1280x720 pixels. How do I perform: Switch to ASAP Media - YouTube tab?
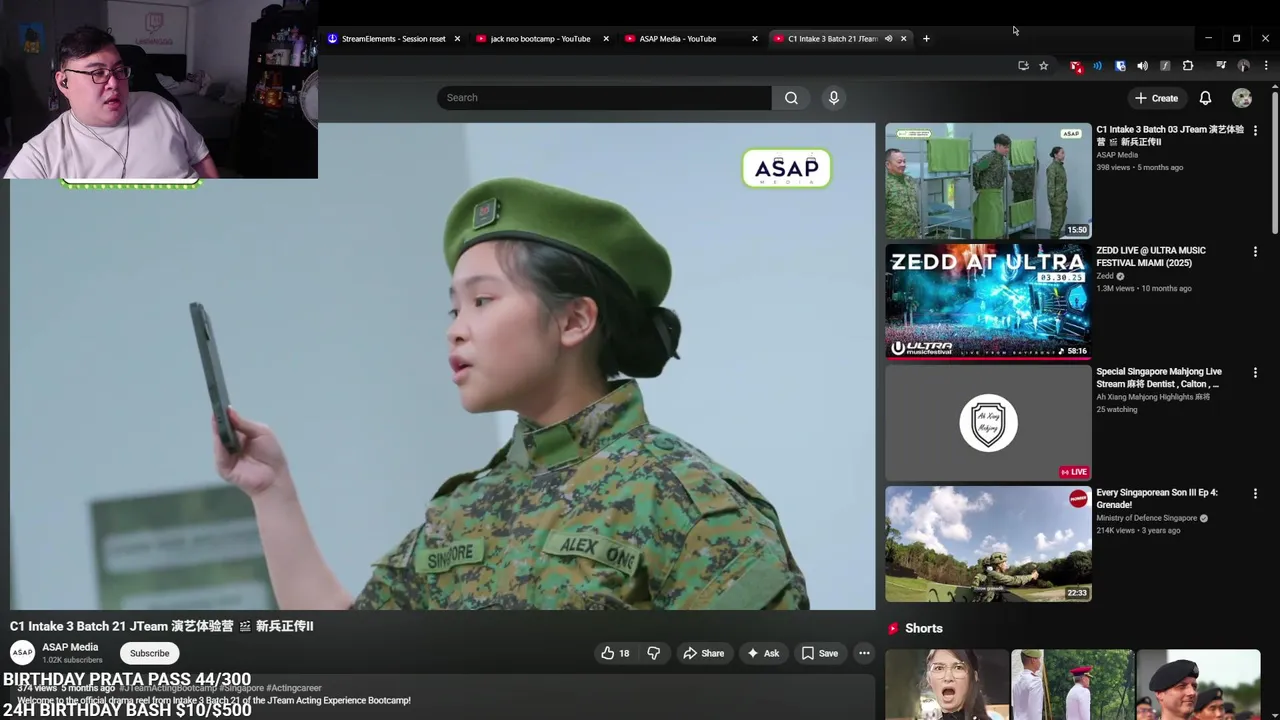(678, 39)
